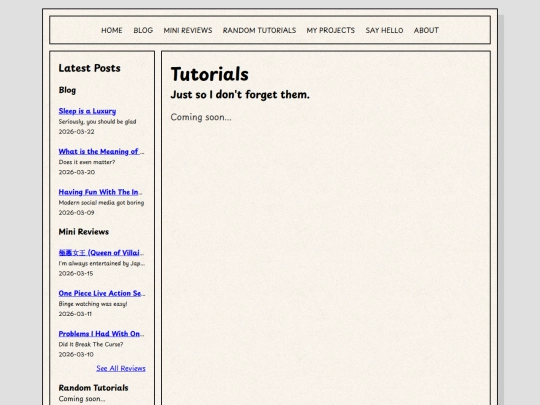540x405 pixels.
Task: Click the See All Reviews link
Action: (x=121, y=368)
